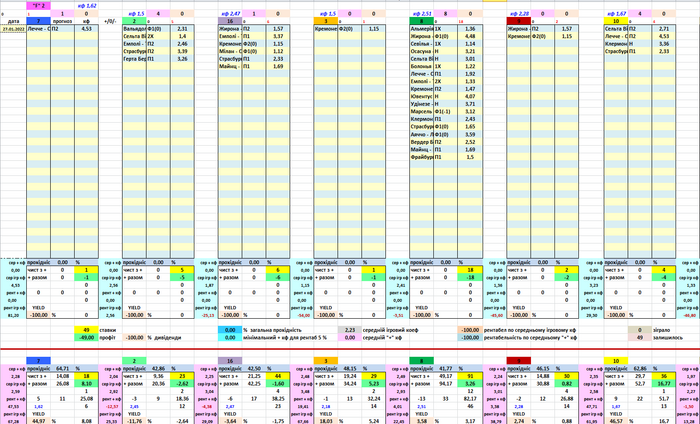This screenshot has width=700, height=424.
Task: Select the green 8,10 cell
Action: point(87,383)
